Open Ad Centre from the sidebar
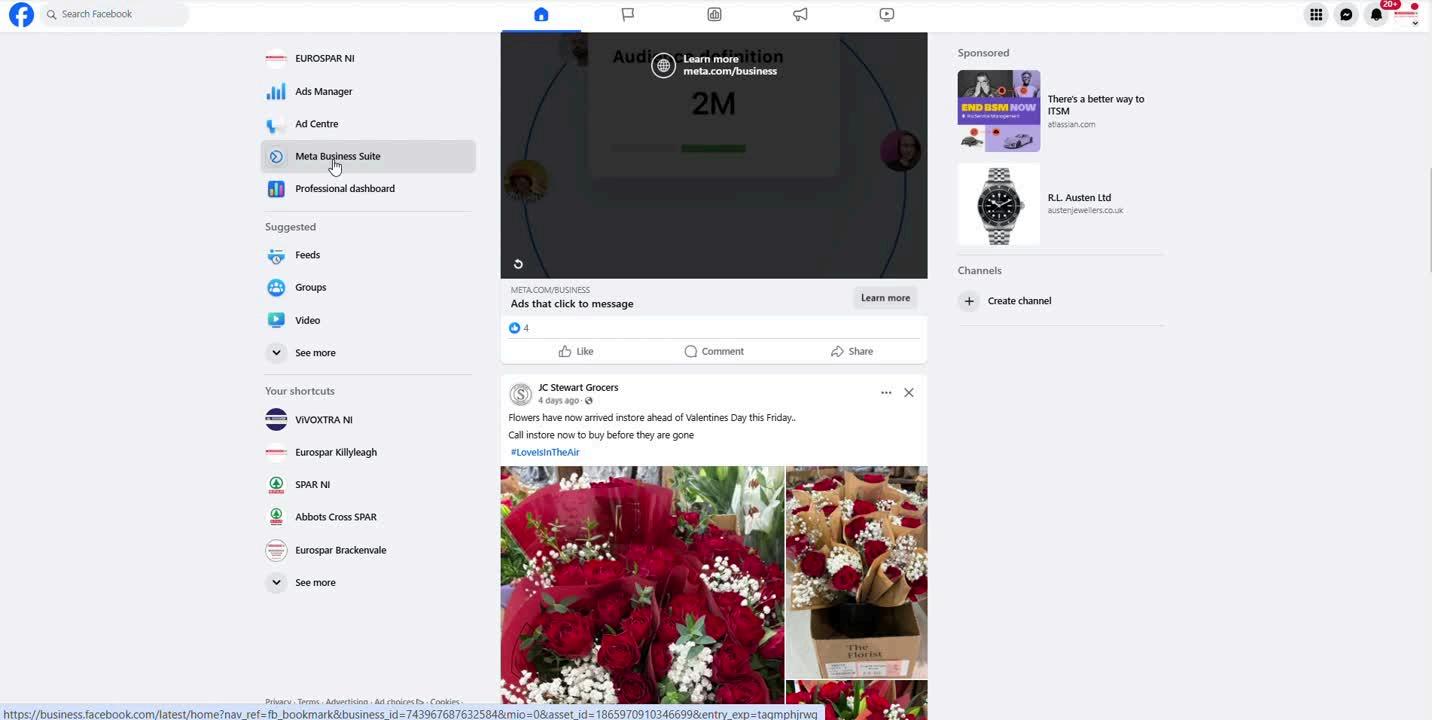The height and width of the screenshot is (720, 1432). click(368, 124)
